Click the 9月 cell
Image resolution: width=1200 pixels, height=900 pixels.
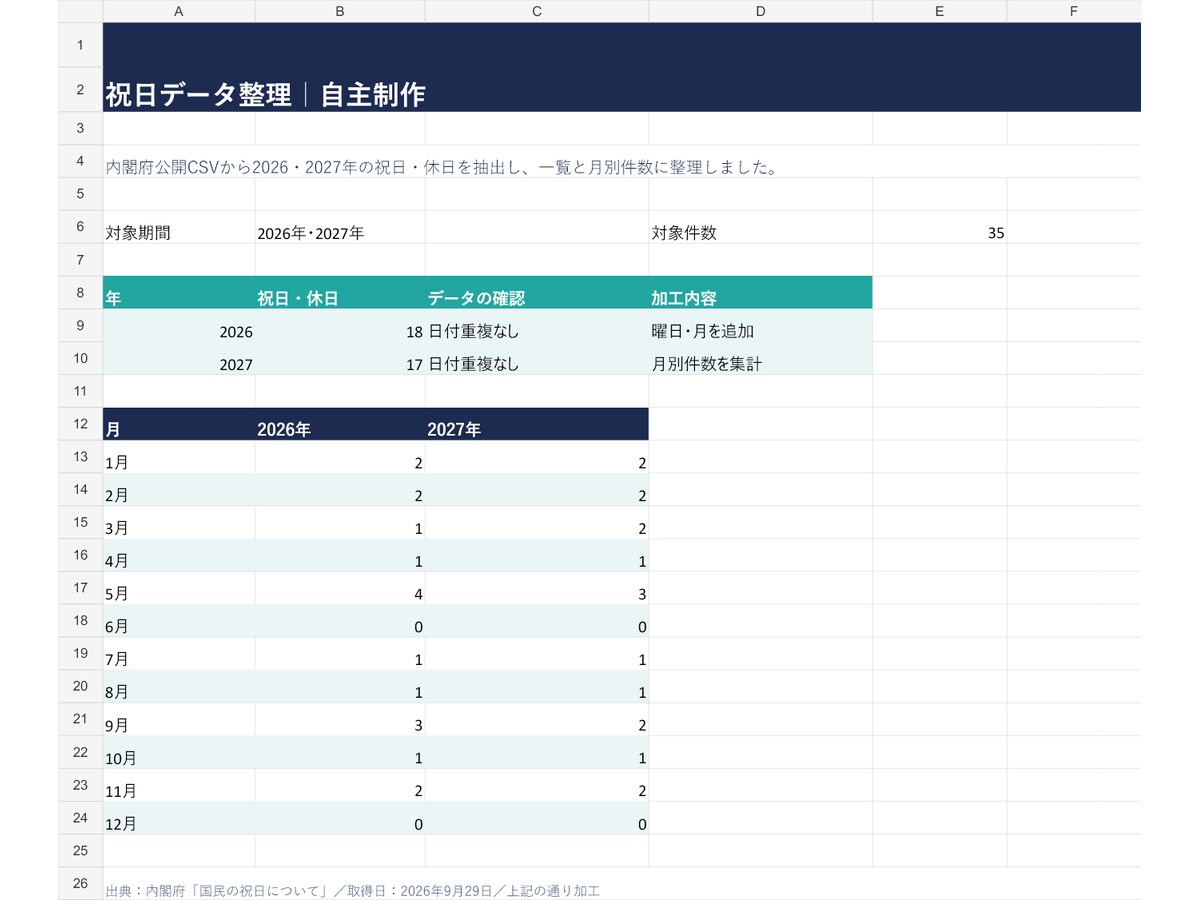point(179,720)
